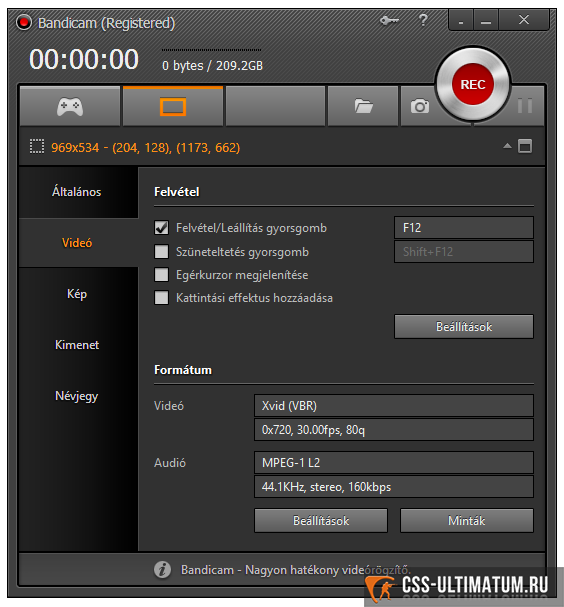Click the 00:00:00 recording timer
Screen dimensions: 564x607
click(x=84, y=59)
